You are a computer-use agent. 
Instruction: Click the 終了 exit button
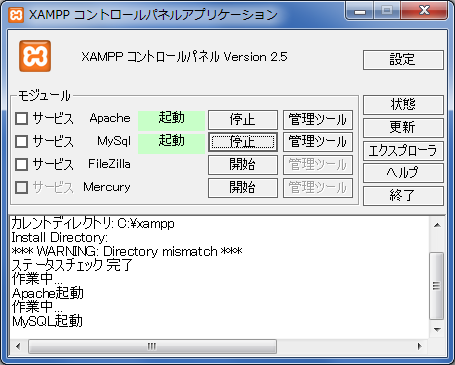pos(403,196)
